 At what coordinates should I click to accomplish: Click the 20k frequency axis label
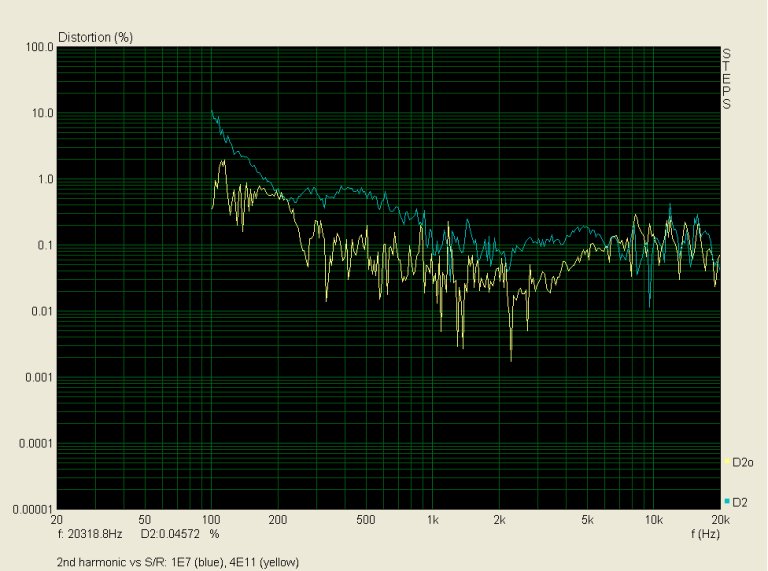[x=720, y=520]
